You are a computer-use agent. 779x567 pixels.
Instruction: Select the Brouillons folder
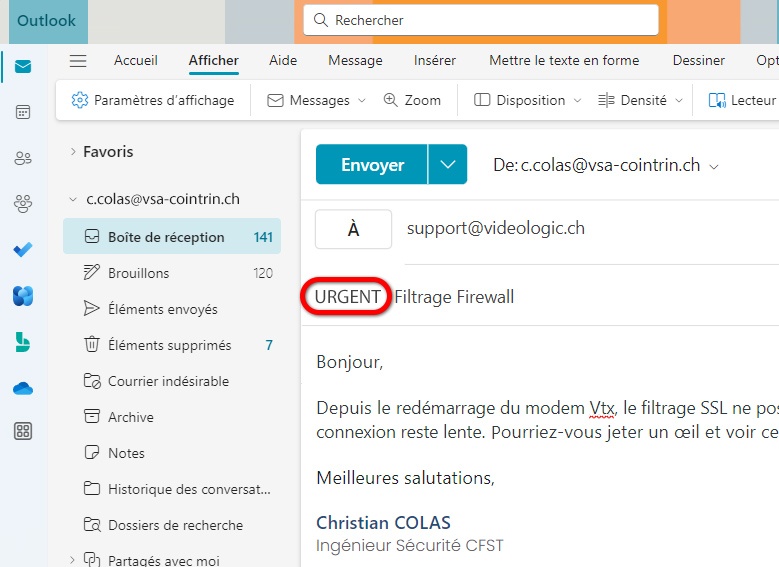(x=139, y=273)
